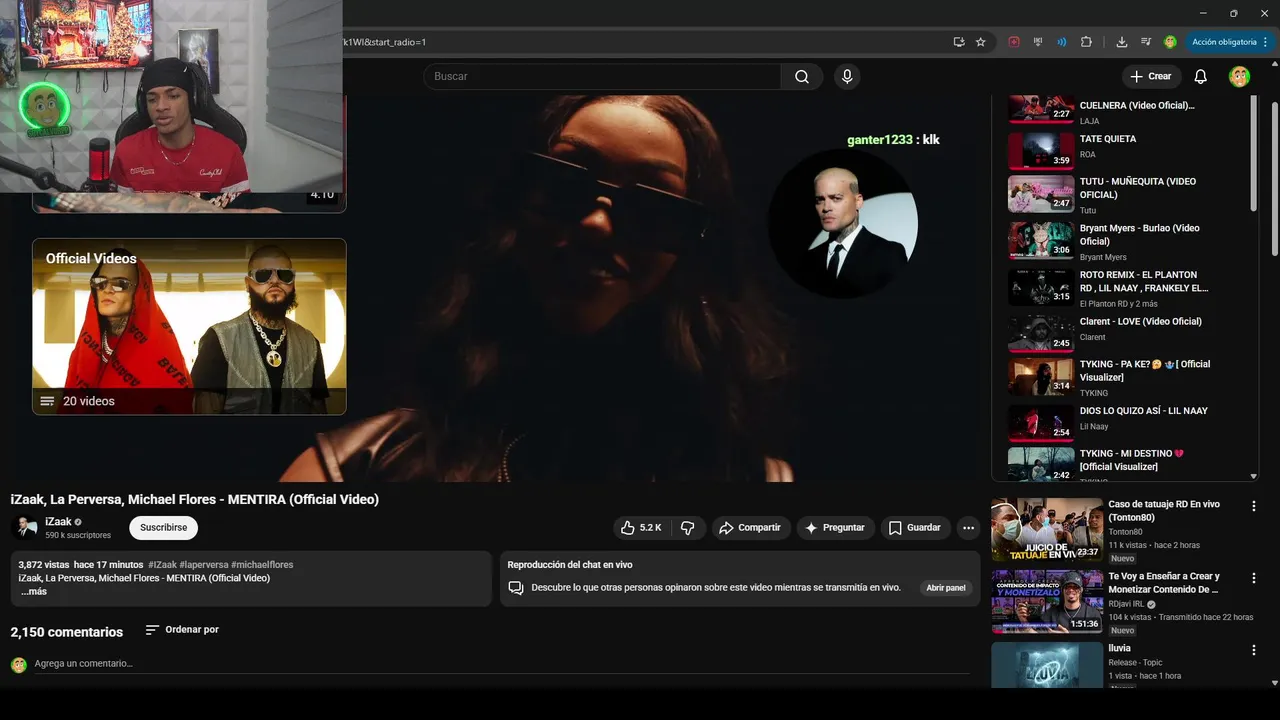The width and height of the screenshot is (1280, 720).
Task: Open options for Te Voy a Enseñar video
Action: point(1254,578)
